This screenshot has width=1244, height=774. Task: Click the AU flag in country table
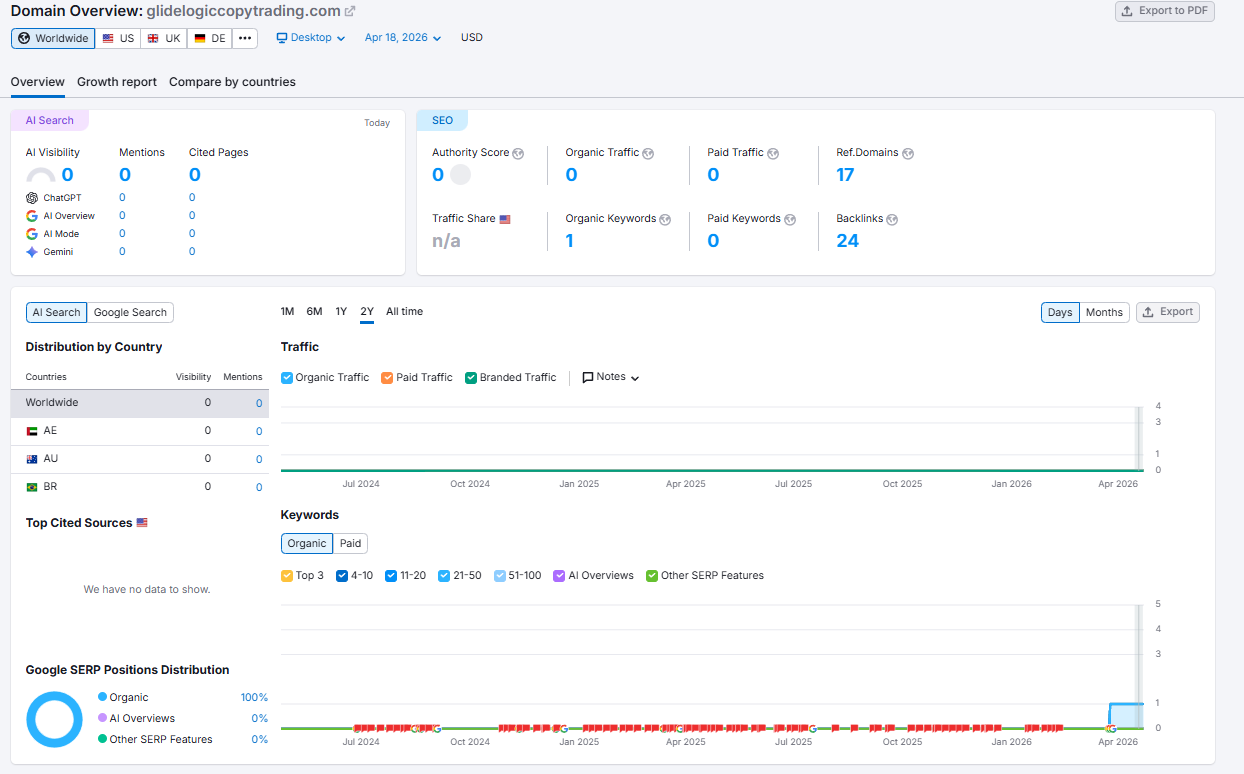tap(32, 459)
